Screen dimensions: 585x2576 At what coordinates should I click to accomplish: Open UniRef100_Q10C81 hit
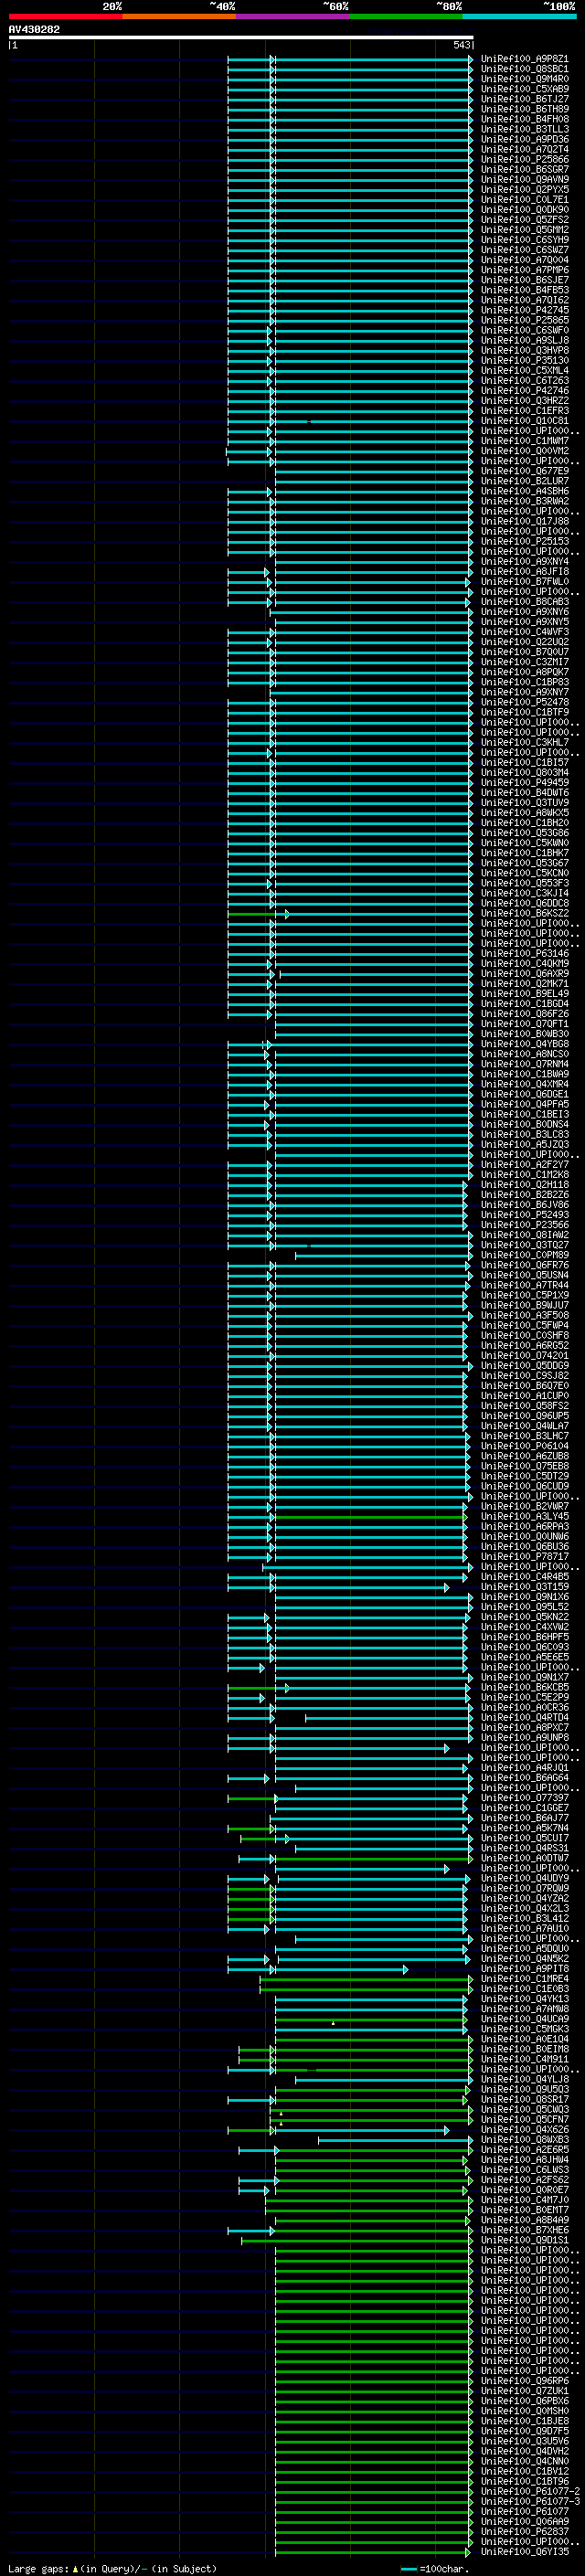point(525,421)
